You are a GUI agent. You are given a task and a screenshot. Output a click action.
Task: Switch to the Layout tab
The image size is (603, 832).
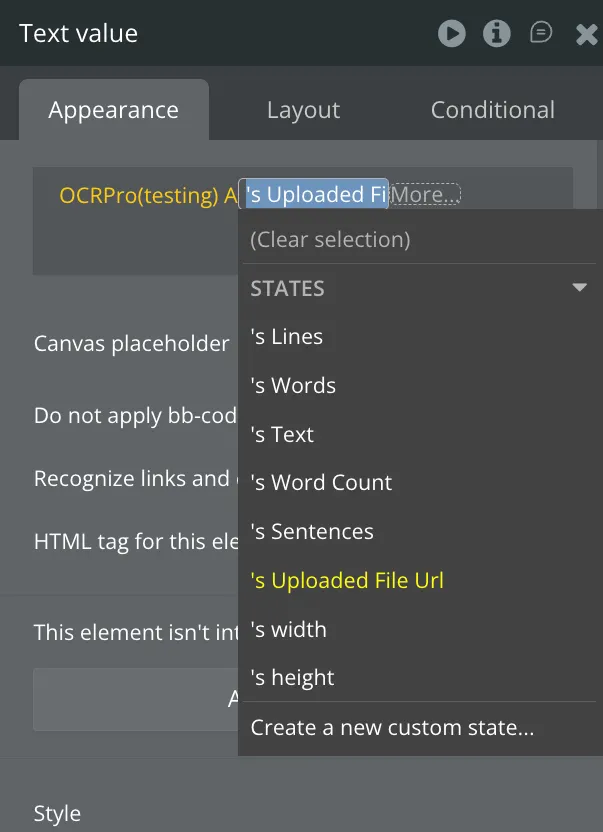[x=303, y=110]
